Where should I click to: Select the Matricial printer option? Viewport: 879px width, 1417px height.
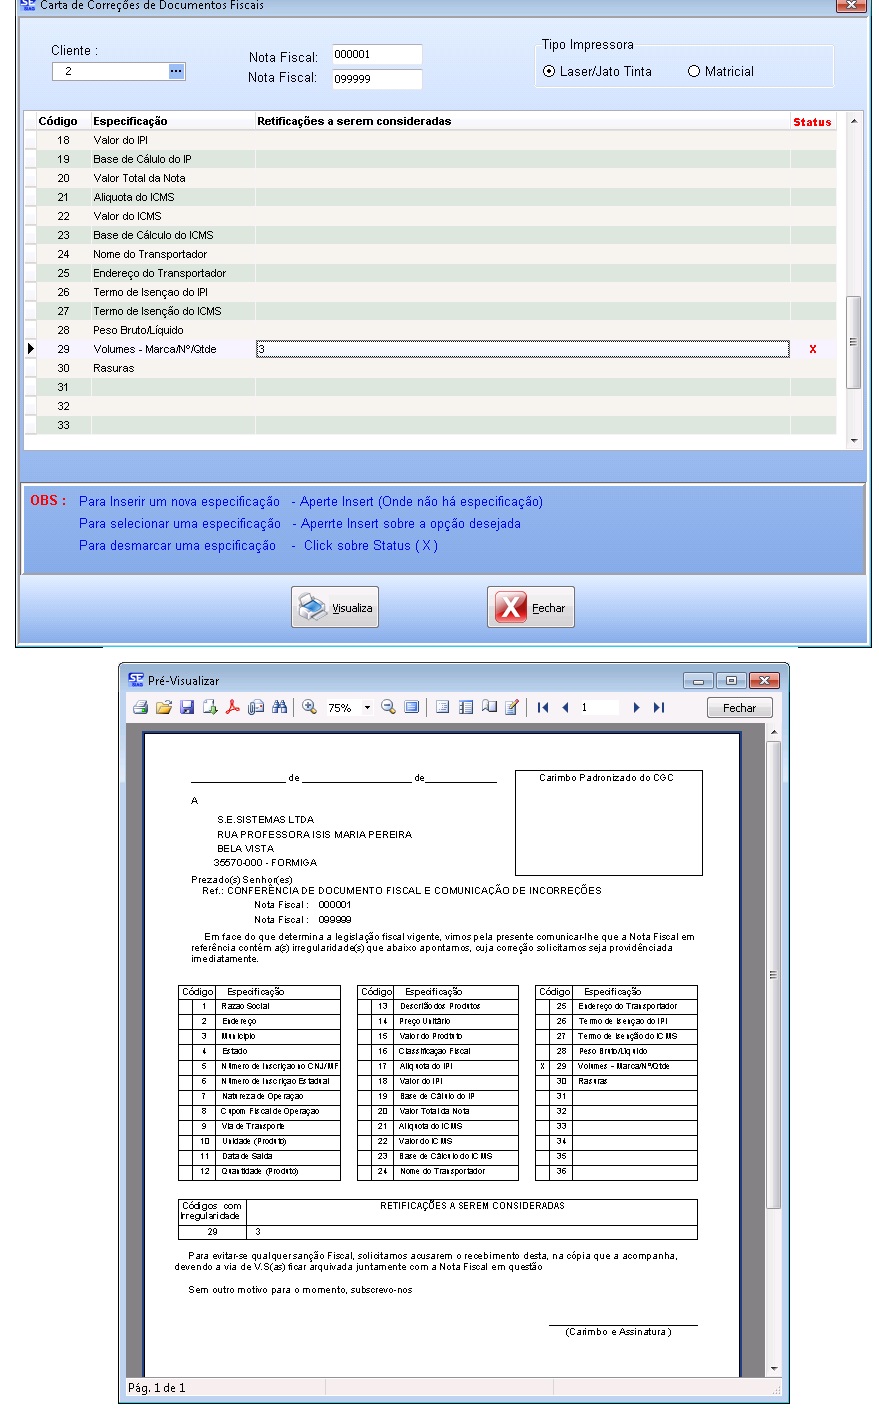tap(694, 72)
